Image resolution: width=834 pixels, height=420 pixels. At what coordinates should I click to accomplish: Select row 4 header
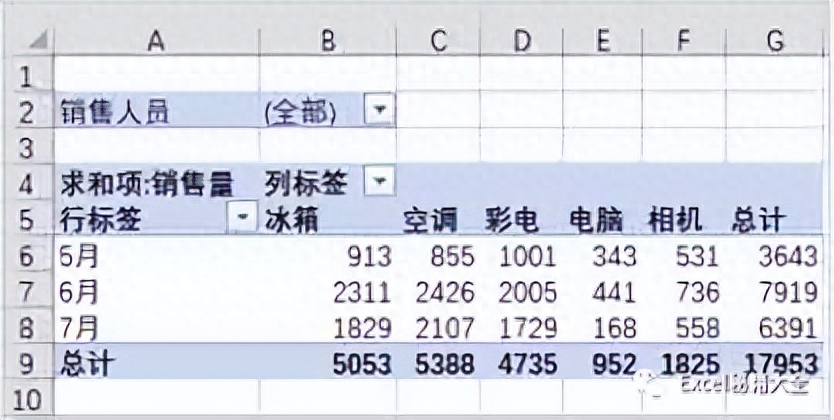click(x=27, y=183)
